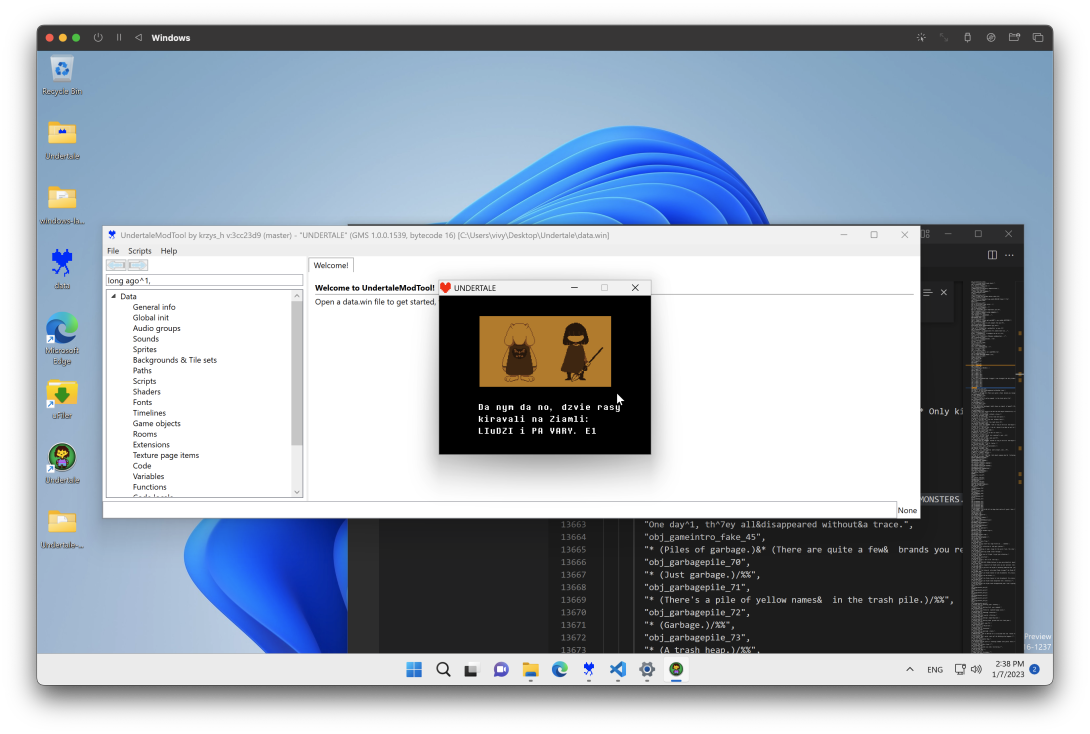Click the navigate back arrow in UndertaleModTool
Screen dimensions: 1090x734
pos(116,265)
